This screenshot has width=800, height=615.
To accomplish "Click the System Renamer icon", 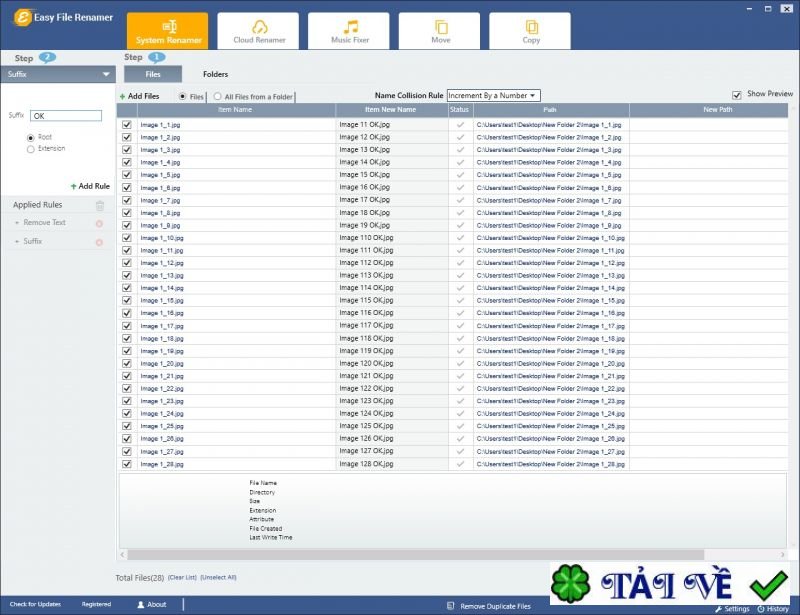I will [x=169, y=26].
